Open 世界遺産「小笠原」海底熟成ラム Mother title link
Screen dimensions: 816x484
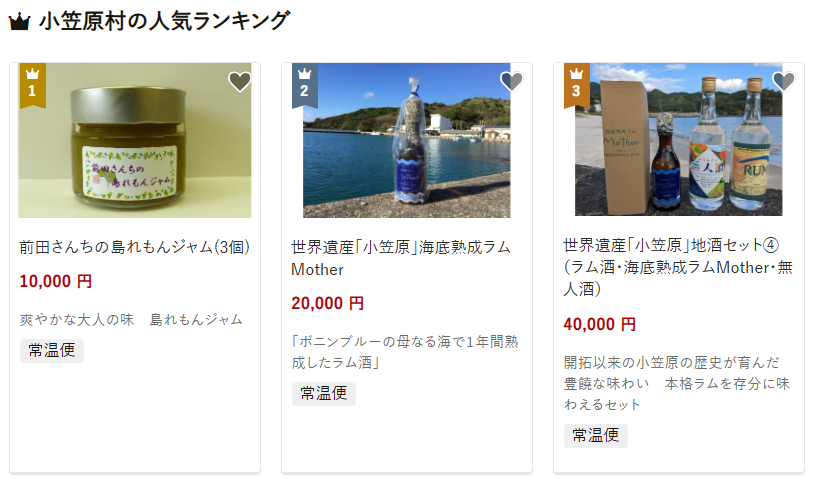[x=401, y=258]
